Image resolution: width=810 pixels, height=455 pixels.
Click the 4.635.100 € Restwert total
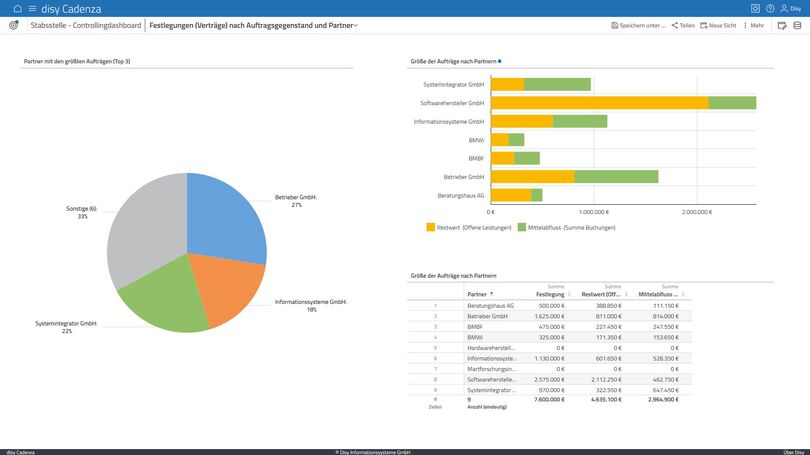tap(606, 399)
